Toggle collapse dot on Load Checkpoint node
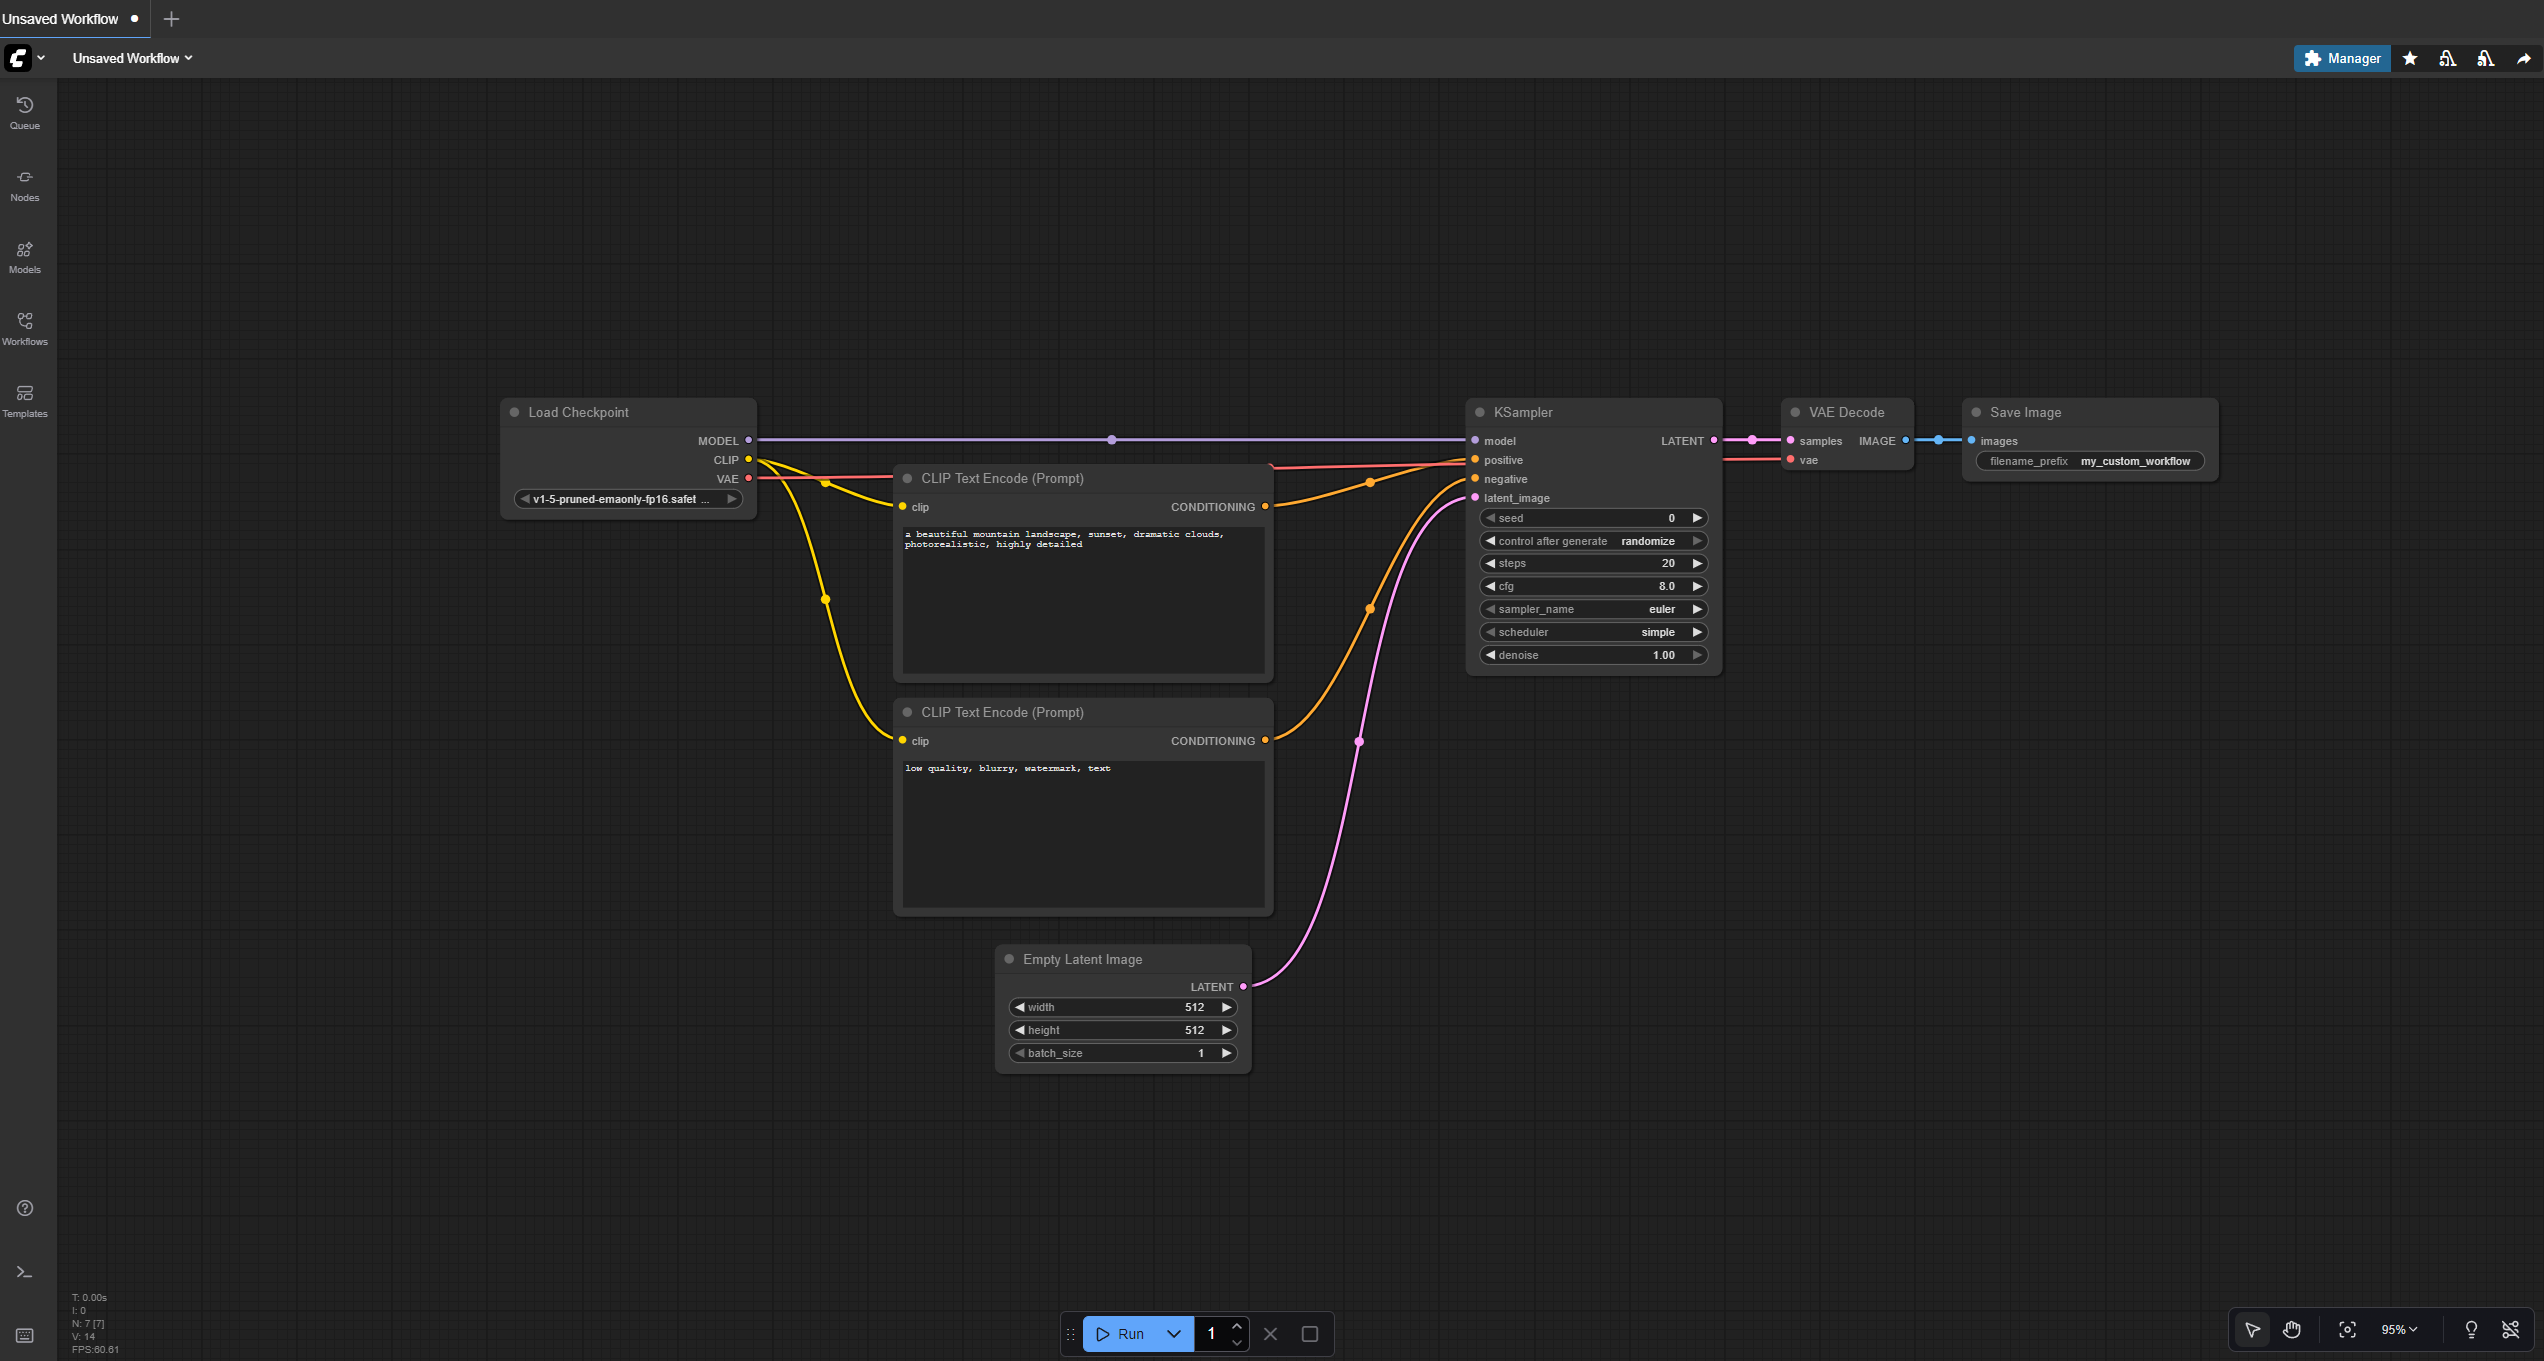 click(515, 412)
